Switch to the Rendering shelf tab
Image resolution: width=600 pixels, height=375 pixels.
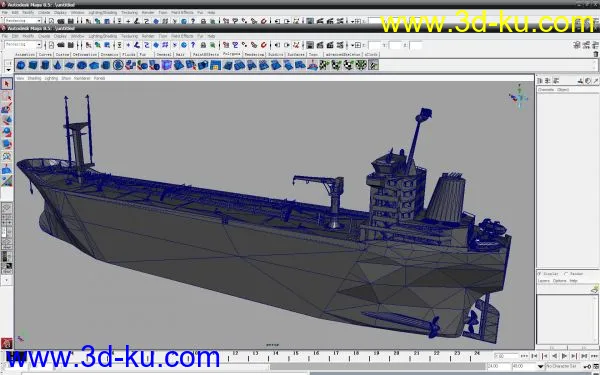(x=254, y=55)
